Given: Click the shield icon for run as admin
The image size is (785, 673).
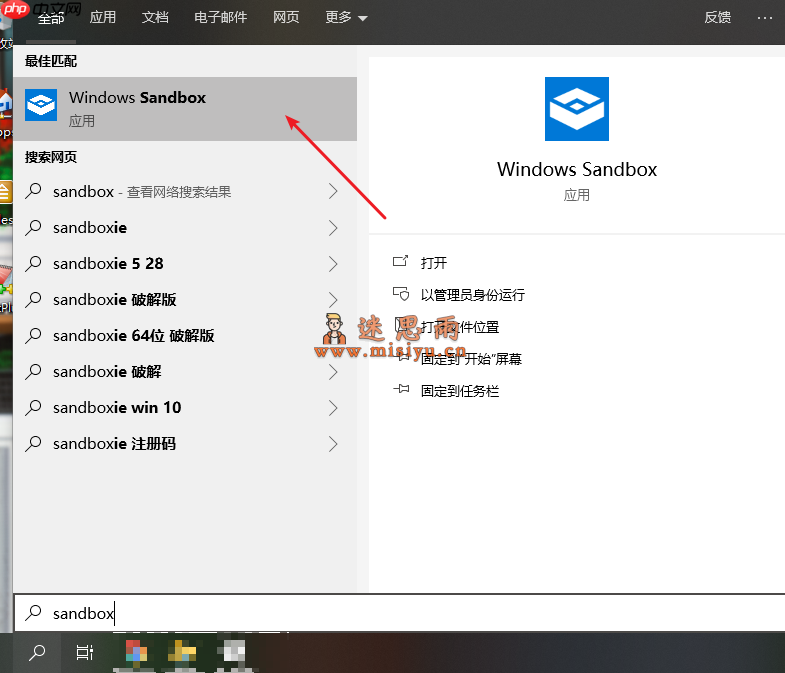Looking at the screenshot, I should (x=401, y=293).
